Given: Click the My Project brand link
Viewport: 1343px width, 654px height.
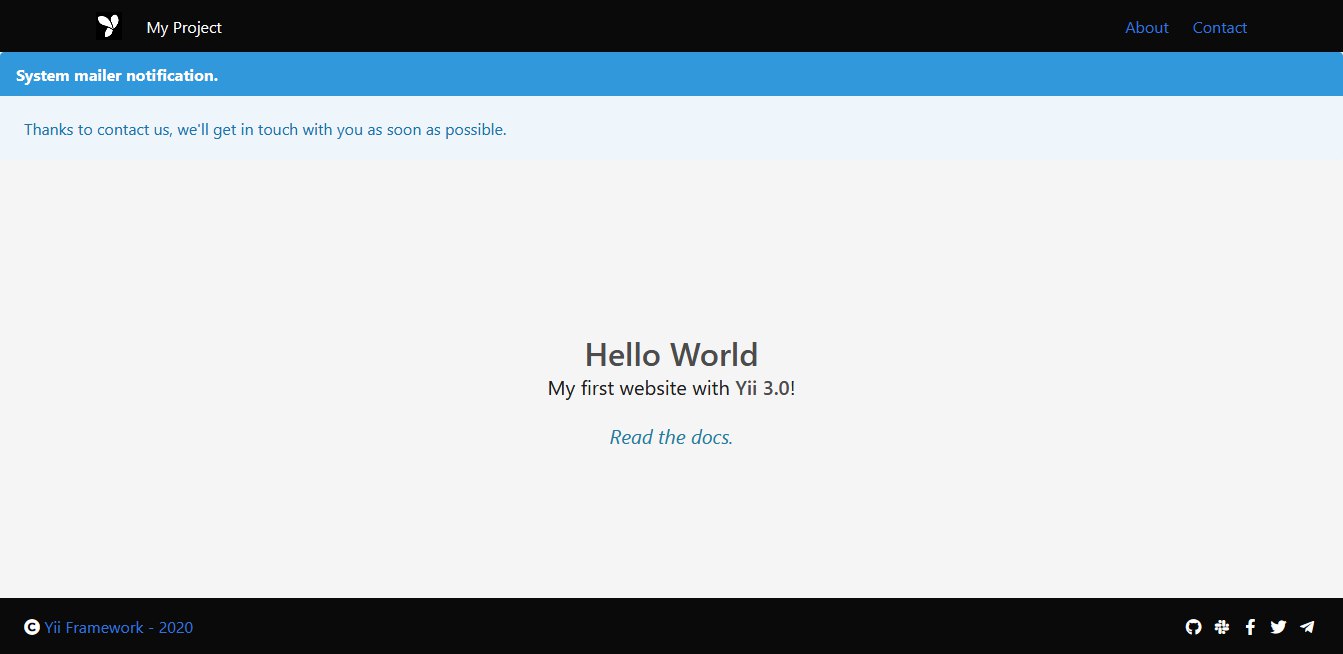Looking at the screenshot, I should click(184, 28).
